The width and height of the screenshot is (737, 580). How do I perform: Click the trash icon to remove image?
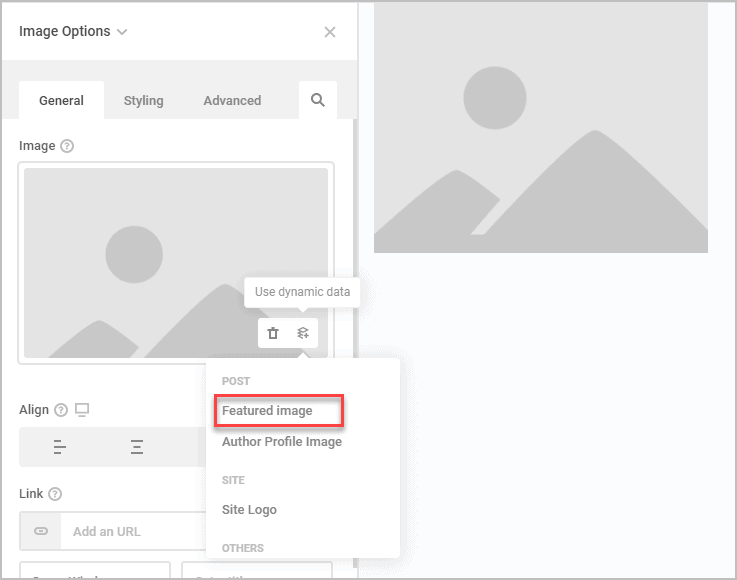[273, 333]
